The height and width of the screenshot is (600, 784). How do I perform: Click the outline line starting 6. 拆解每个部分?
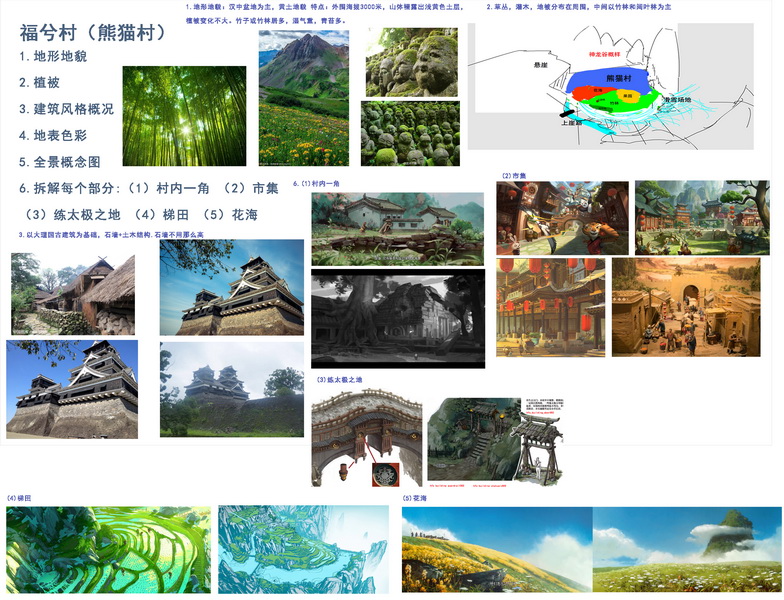pyautogui.click(x=149, y=188)
